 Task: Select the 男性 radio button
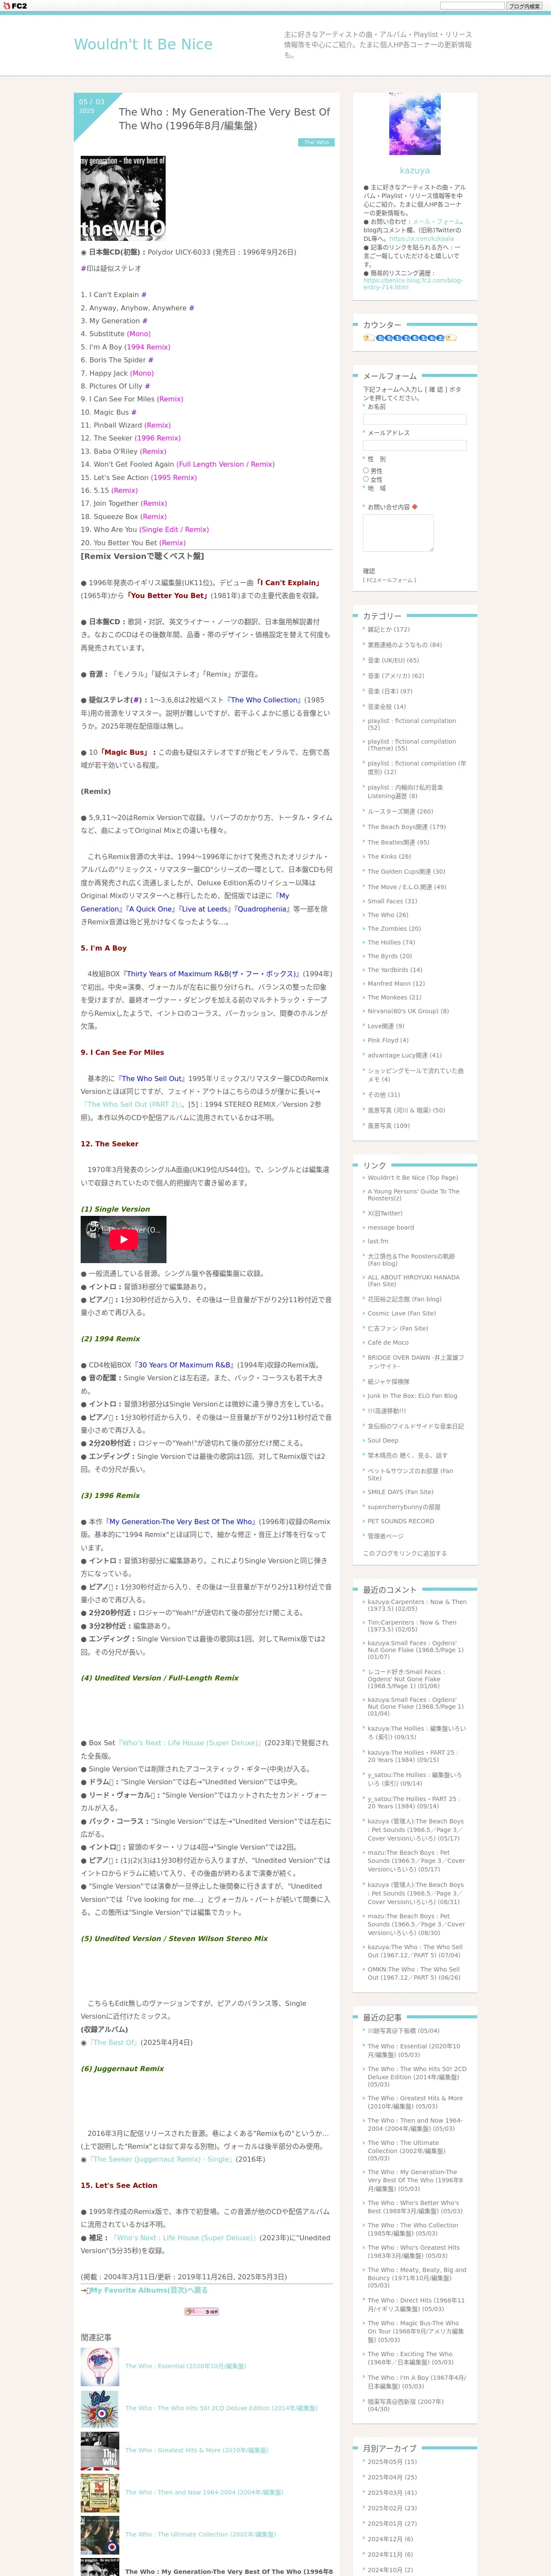click(x=366, y=471)
